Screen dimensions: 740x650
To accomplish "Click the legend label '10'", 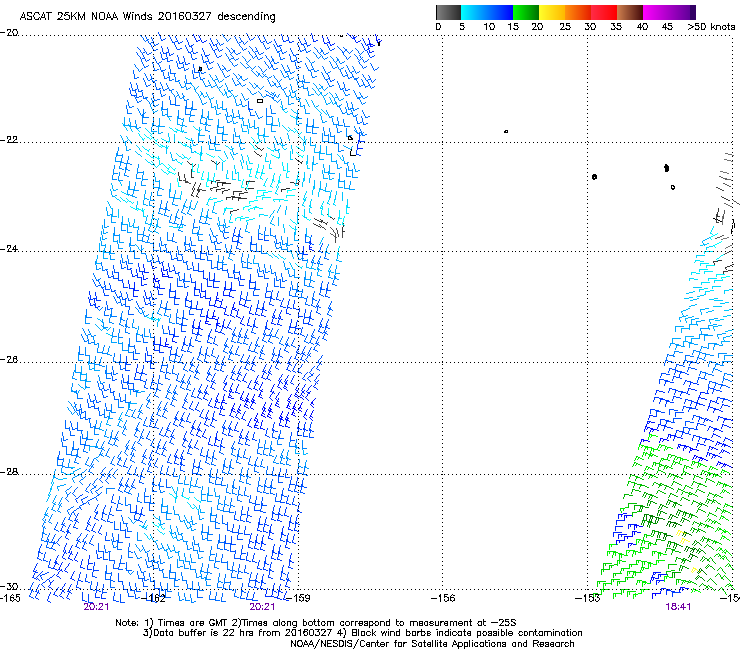I will pos(489,27).
